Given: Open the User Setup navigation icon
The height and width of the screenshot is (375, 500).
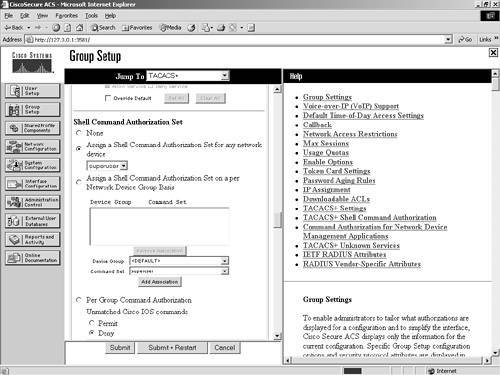Looking at the screenshot, I should click(x=33, y=91).
